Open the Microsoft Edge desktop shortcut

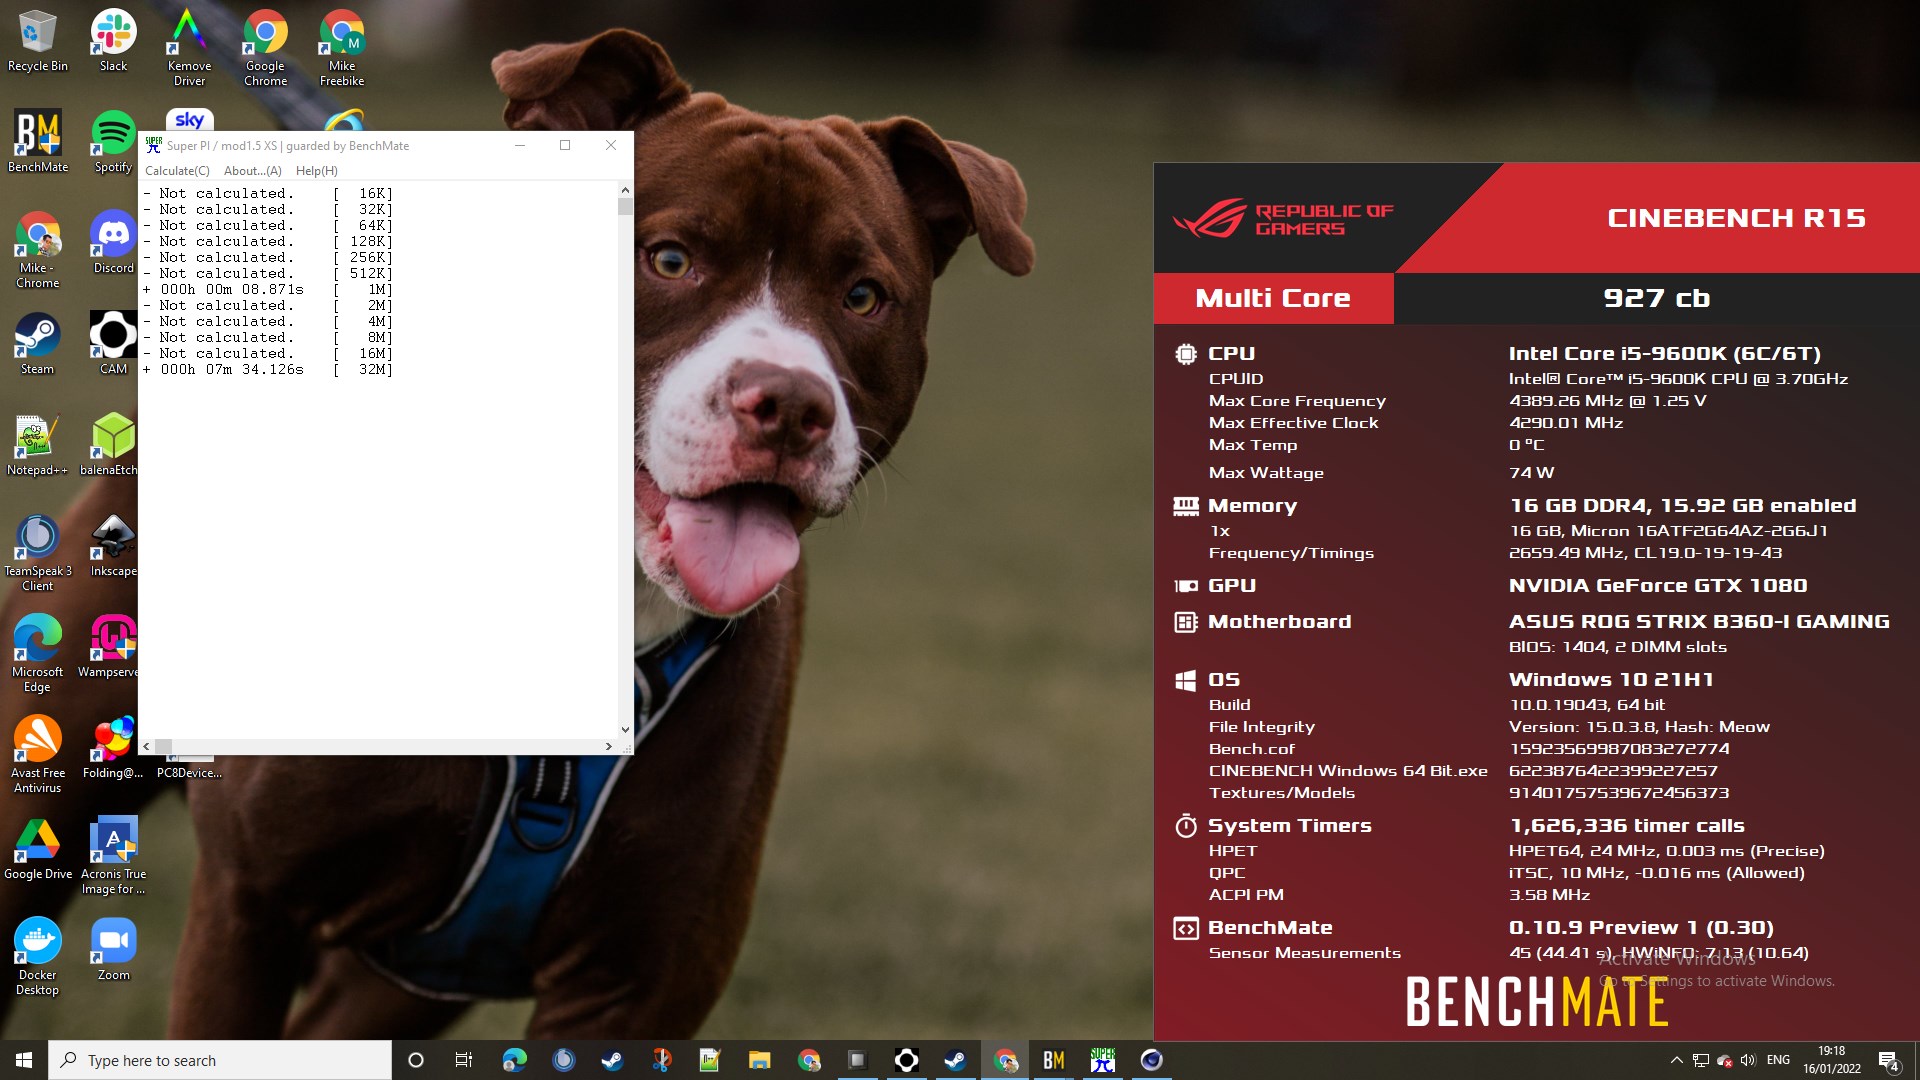[x=38, y=653]
